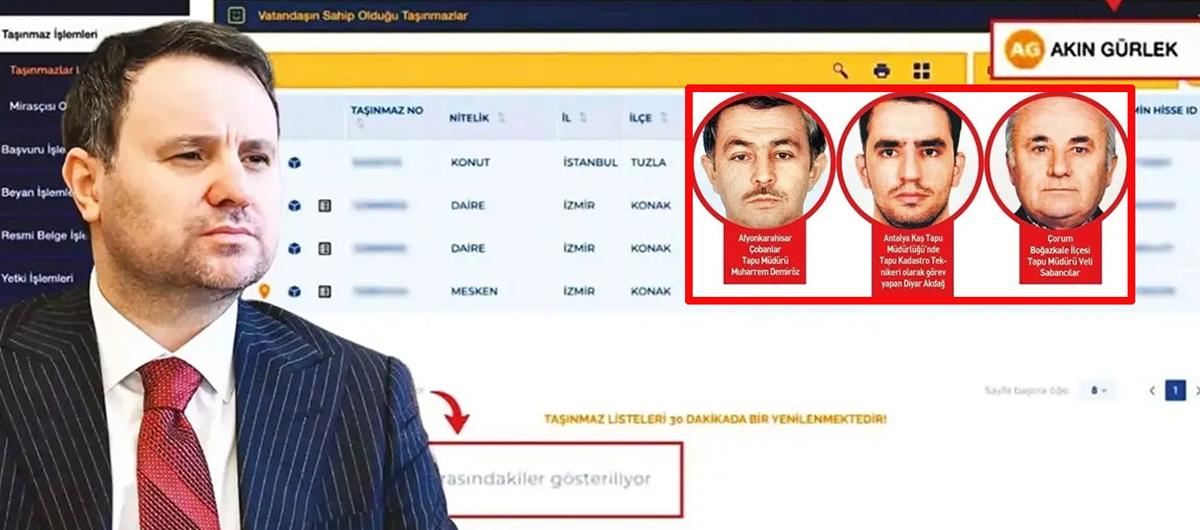Click the cube icon in the MESKEN row
The height and width of the screenshot is (530, 1200).
[x=294, y=291]
